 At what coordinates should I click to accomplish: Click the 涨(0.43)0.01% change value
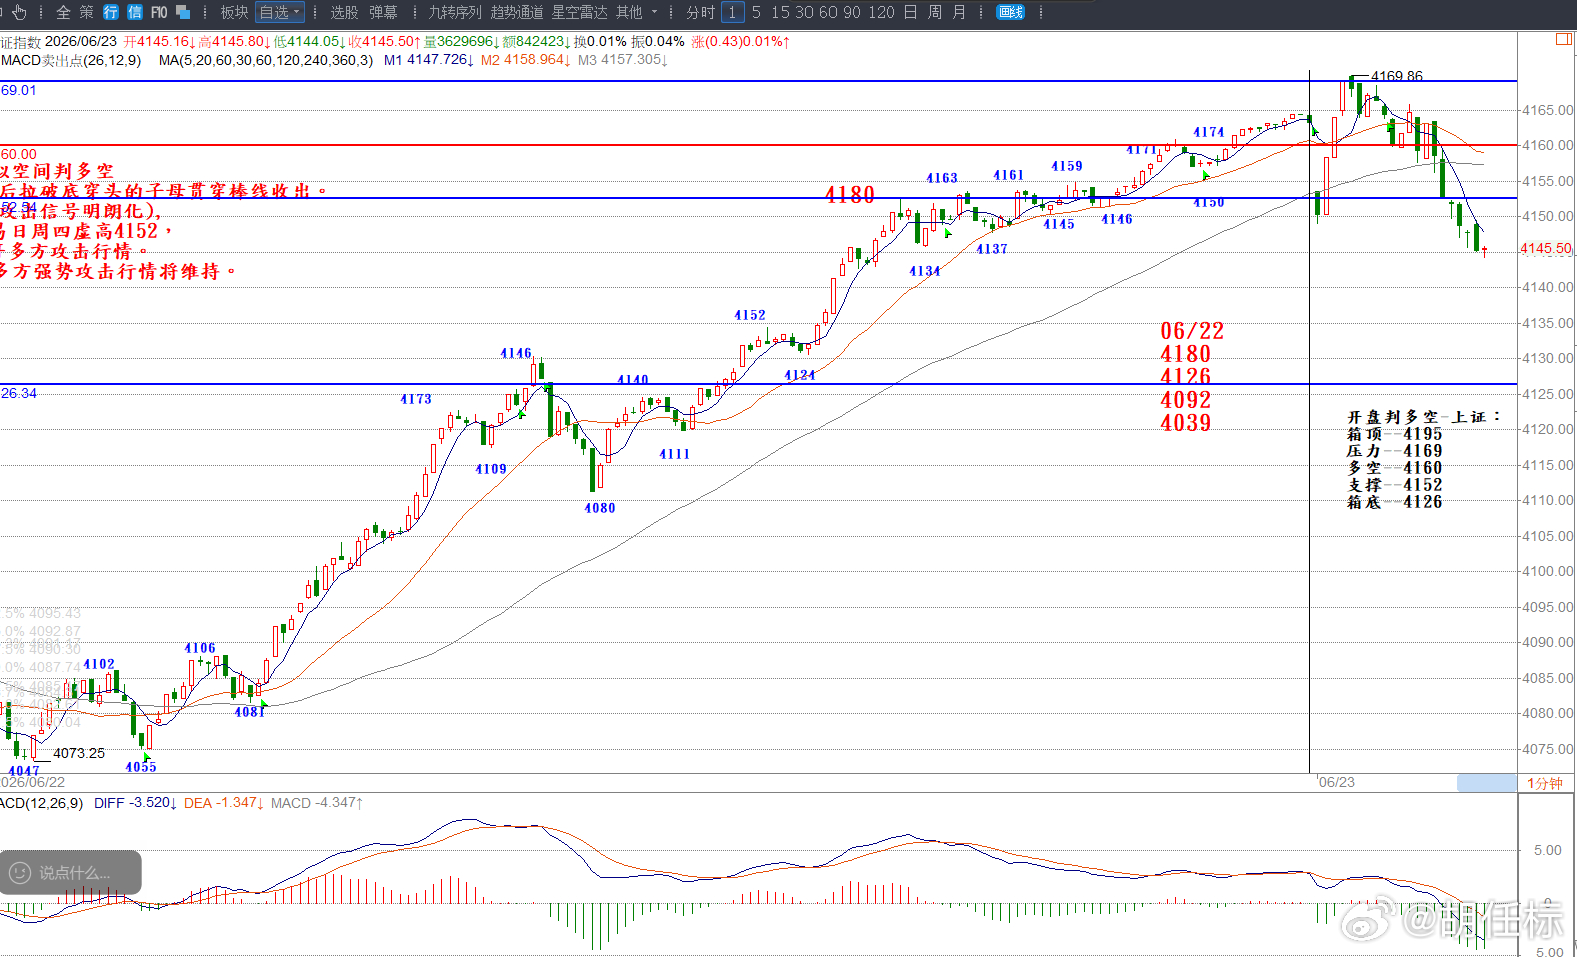[741, 41]
